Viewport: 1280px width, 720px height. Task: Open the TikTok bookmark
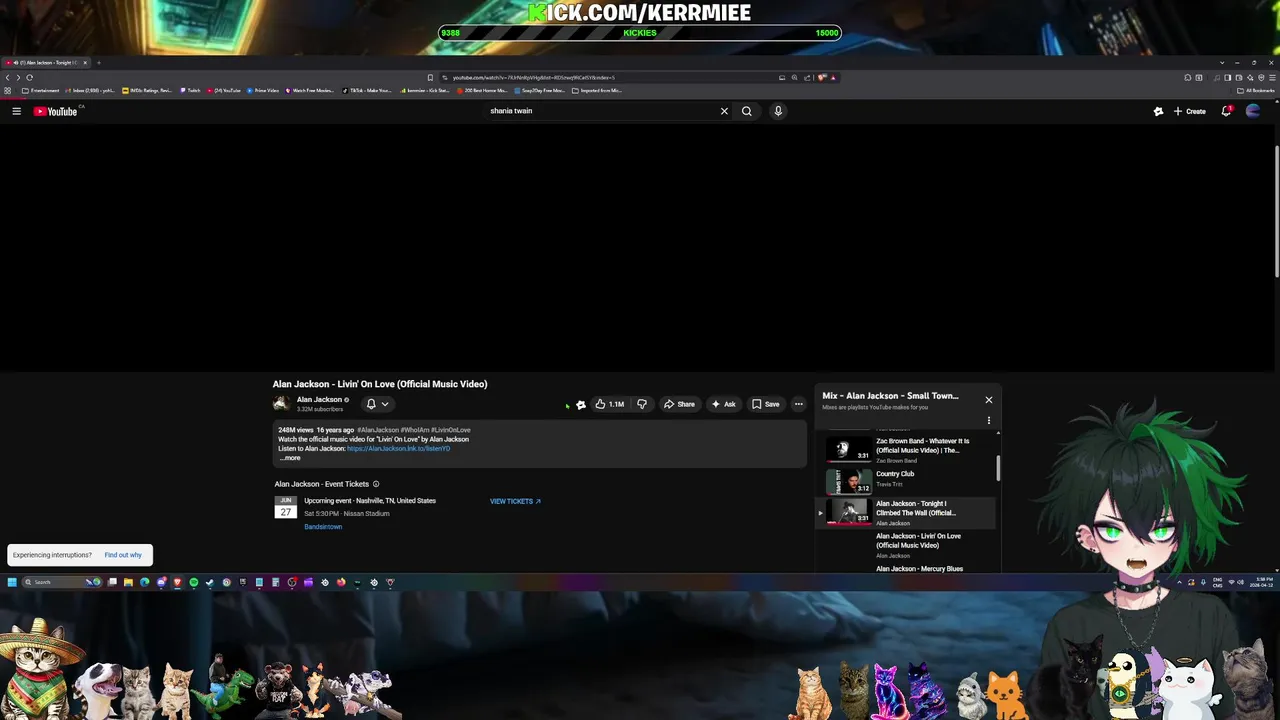pyautogui.click(x=366, y=90)
